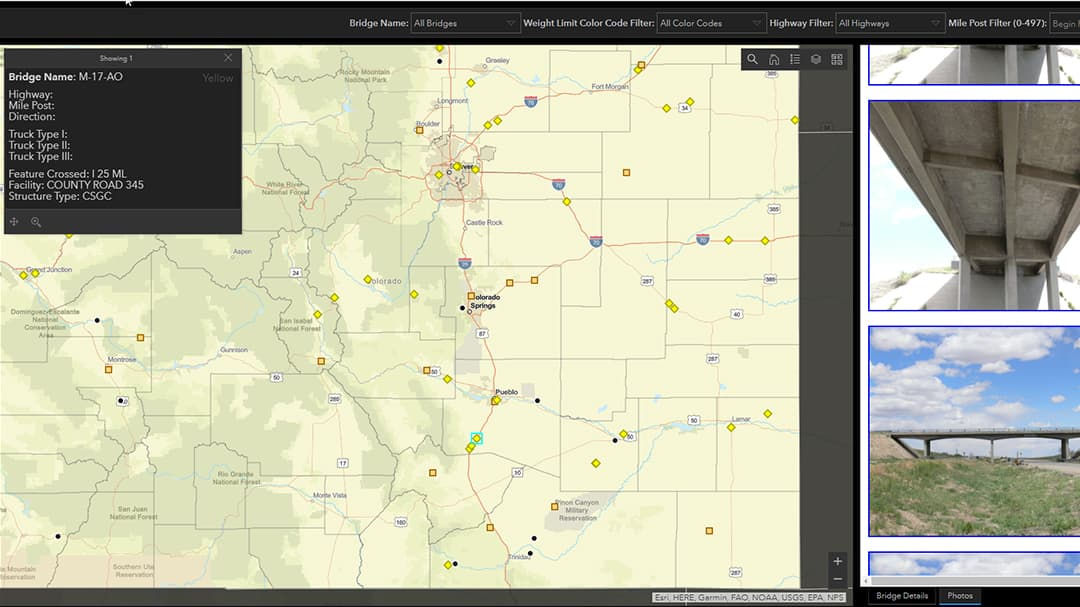1080x607 pixels.
Task: Toggle the Yellow color code label
Action: (x=218, y=77)
